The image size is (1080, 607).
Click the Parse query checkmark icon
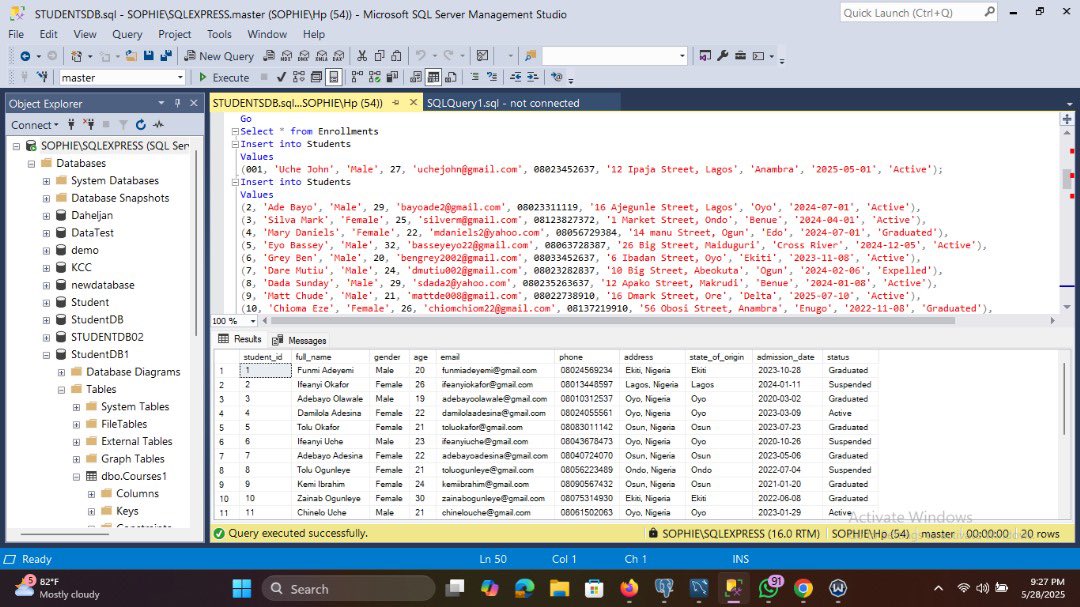coord(282,77)
